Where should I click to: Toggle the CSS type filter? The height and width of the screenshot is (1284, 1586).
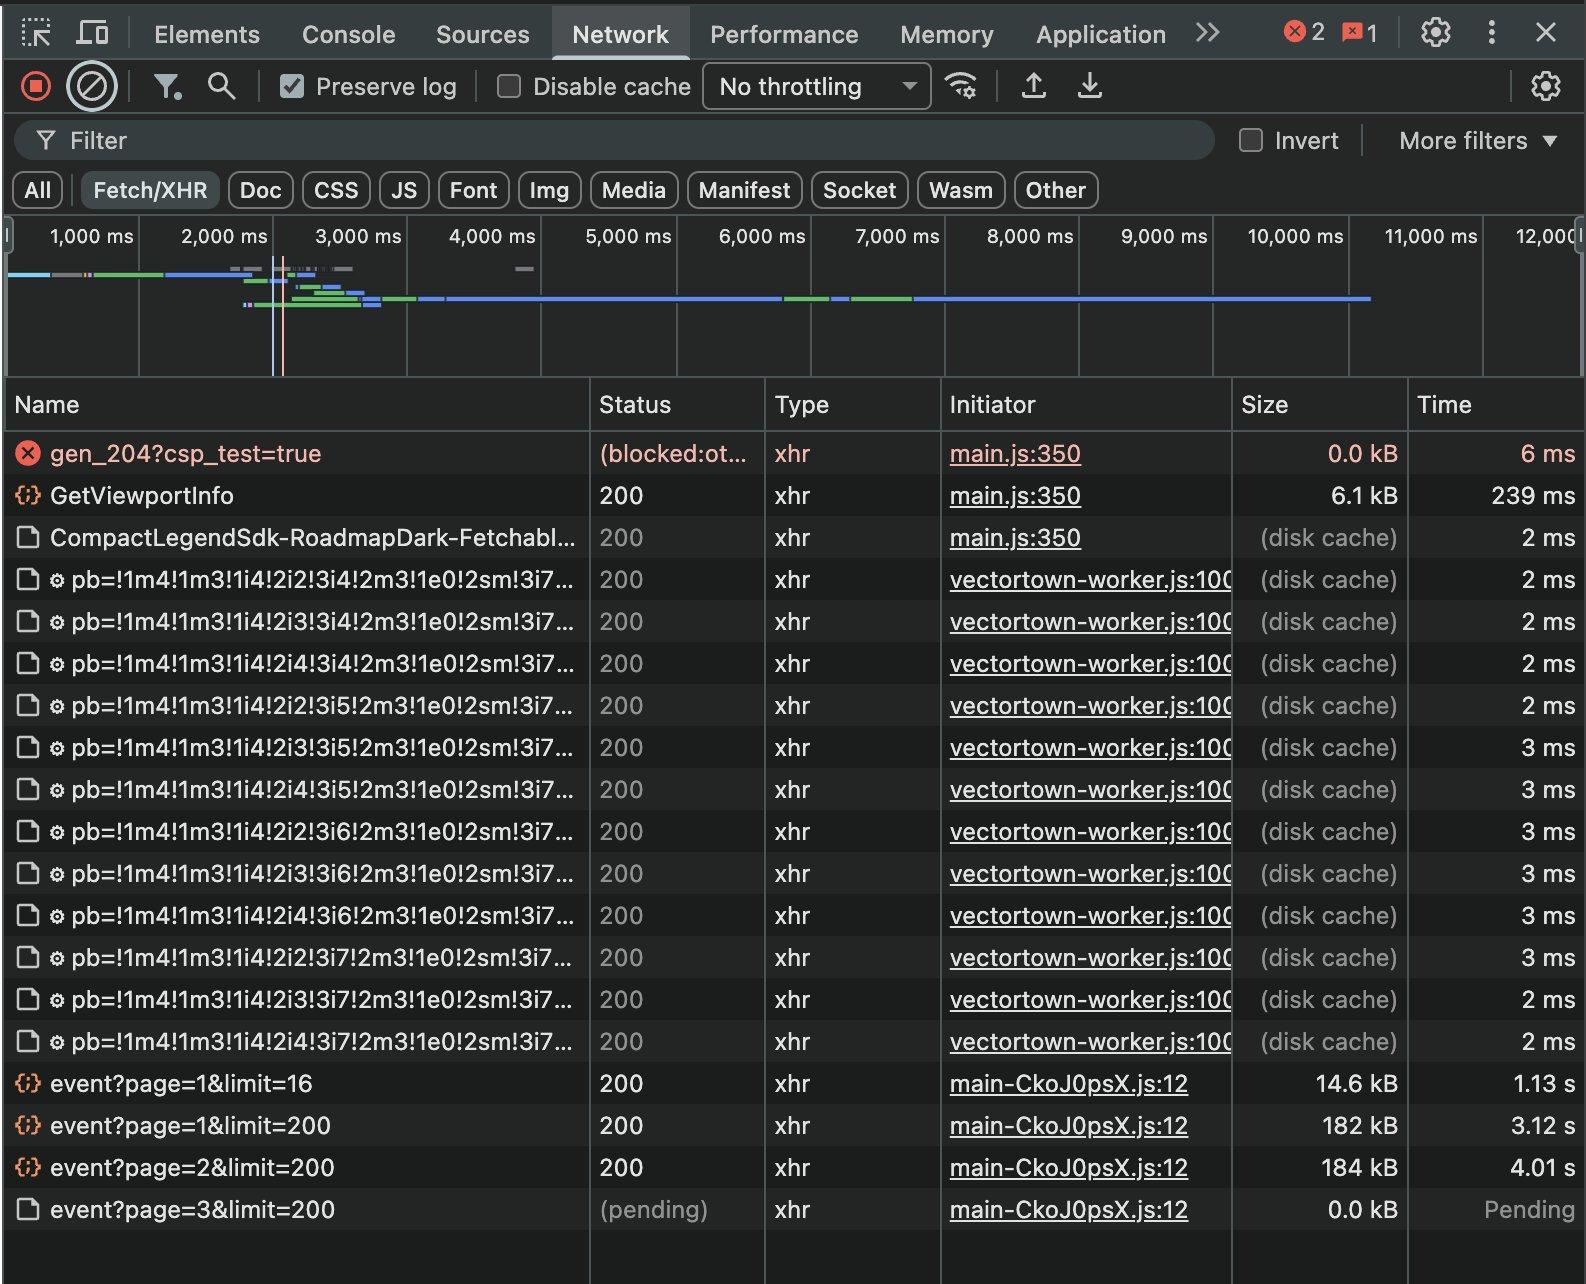[x=336, y=191]
